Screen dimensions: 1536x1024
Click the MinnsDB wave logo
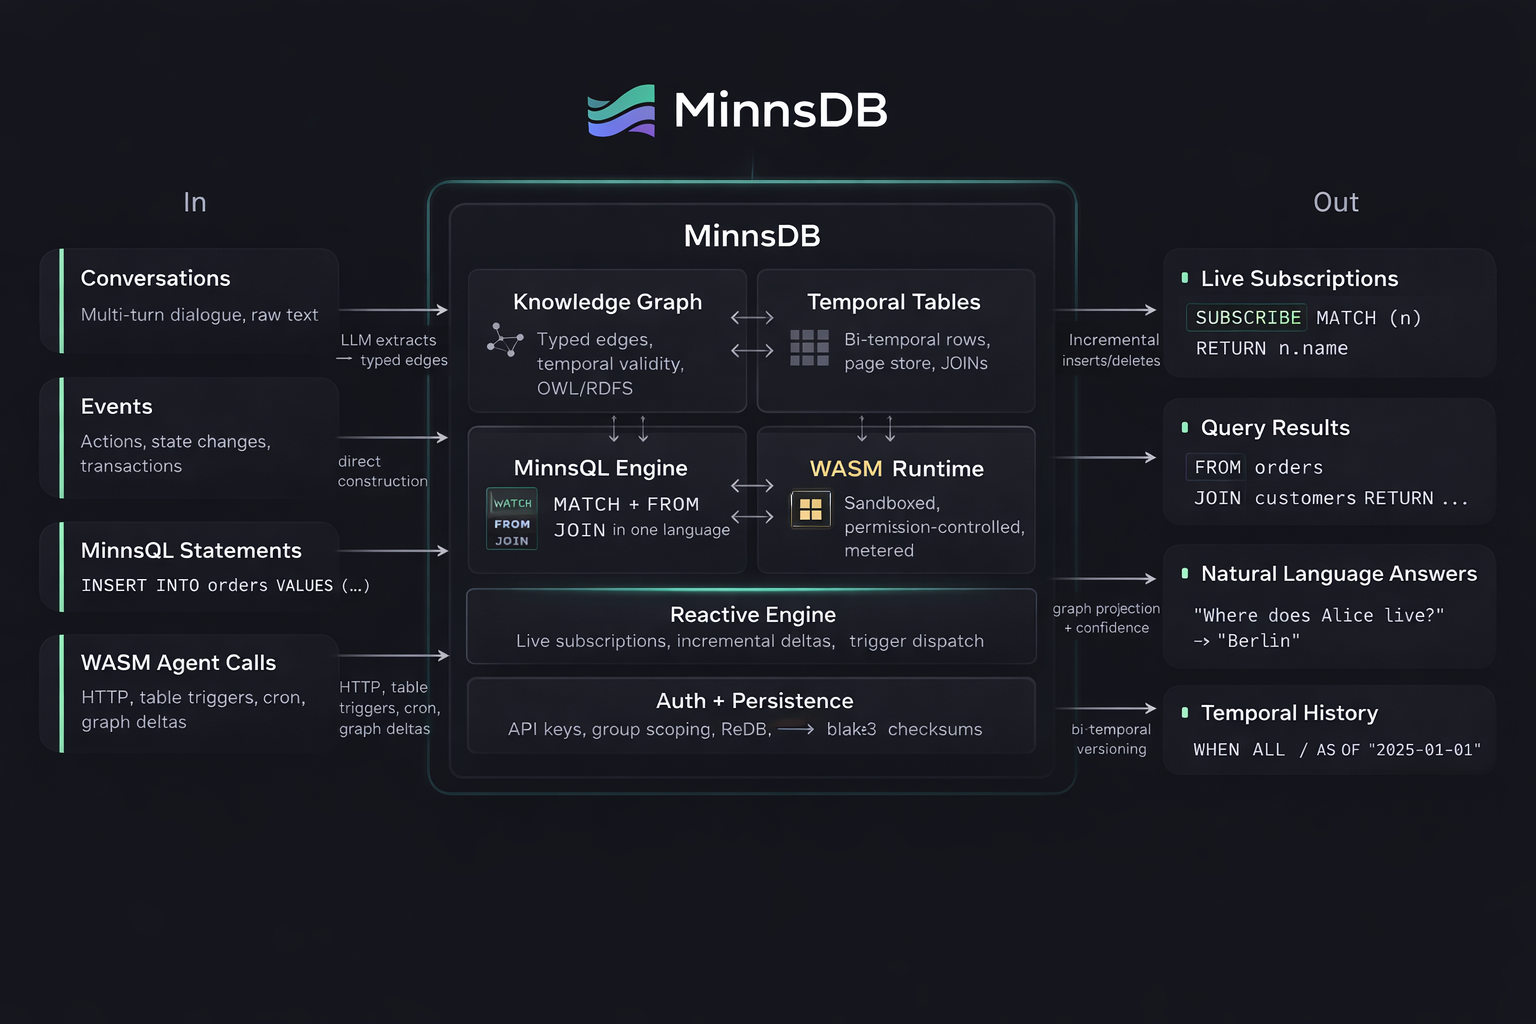click(620, 110)
